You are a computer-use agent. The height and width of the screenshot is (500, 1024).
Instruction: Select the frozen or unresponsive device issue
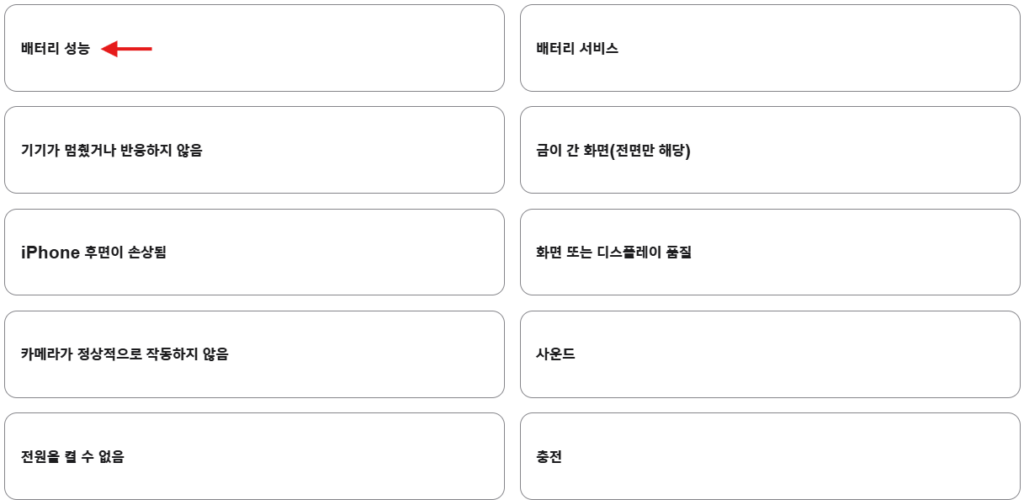pos(111,150)
